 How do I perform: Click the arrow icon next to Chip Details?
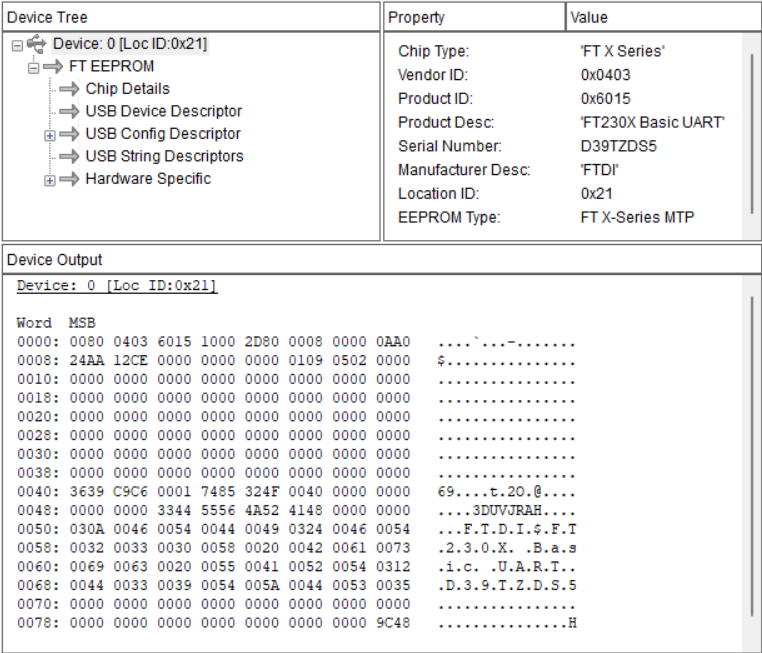[70, 89]
